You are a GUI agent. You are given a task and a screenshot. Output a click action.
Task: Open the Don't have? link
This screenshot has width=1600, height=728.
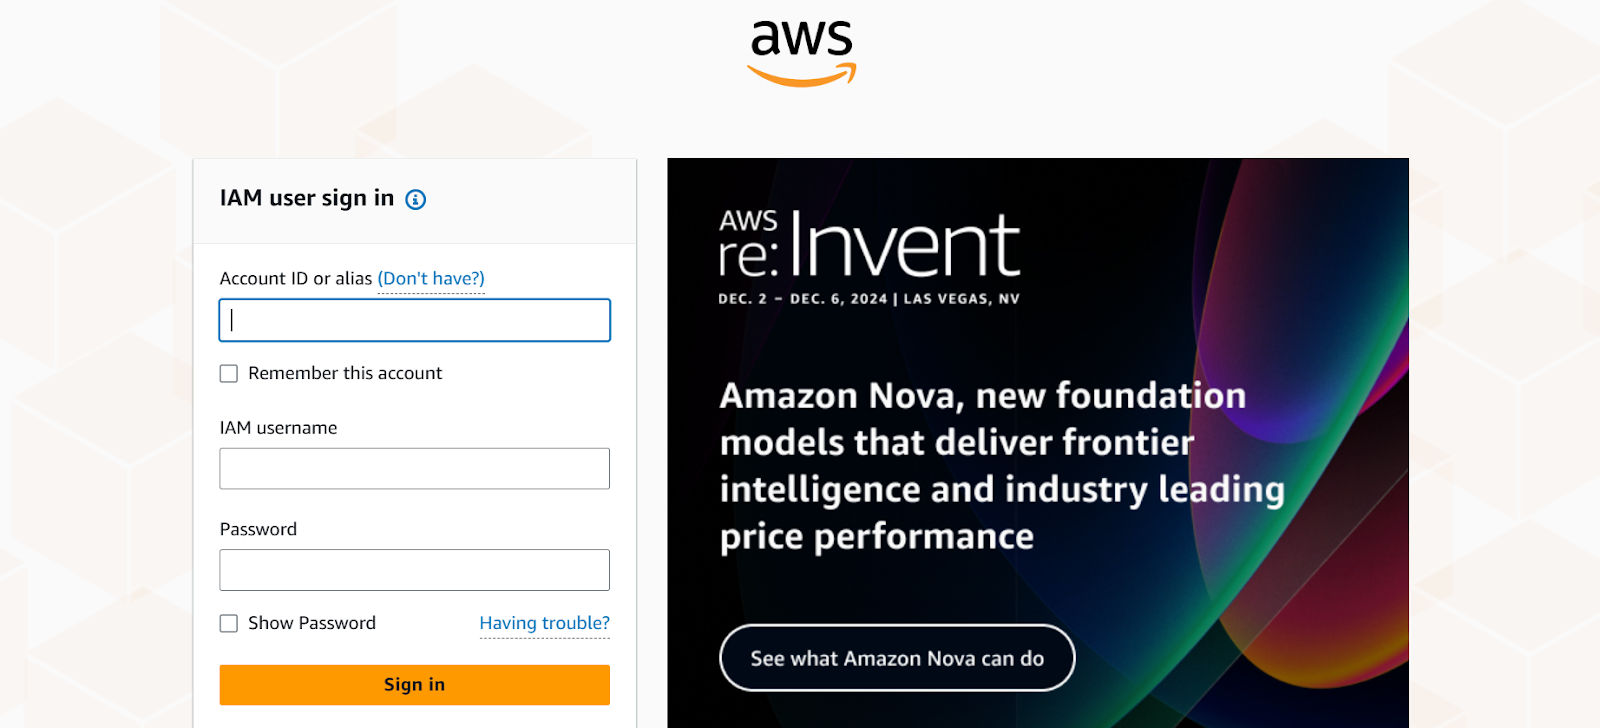click(x=431, y=278)
